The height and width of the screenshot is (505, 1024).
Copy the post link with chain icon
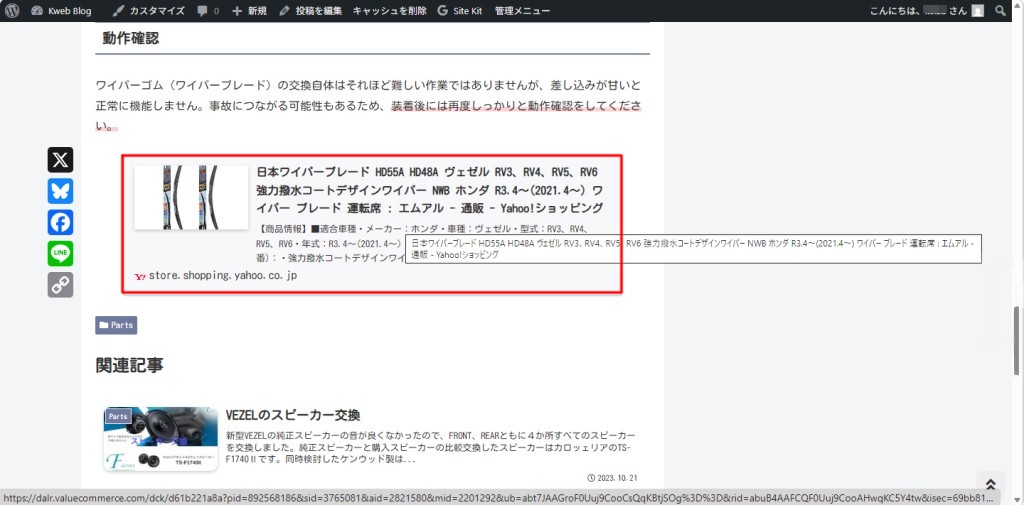pyautogui.click(x=60, y=285)
